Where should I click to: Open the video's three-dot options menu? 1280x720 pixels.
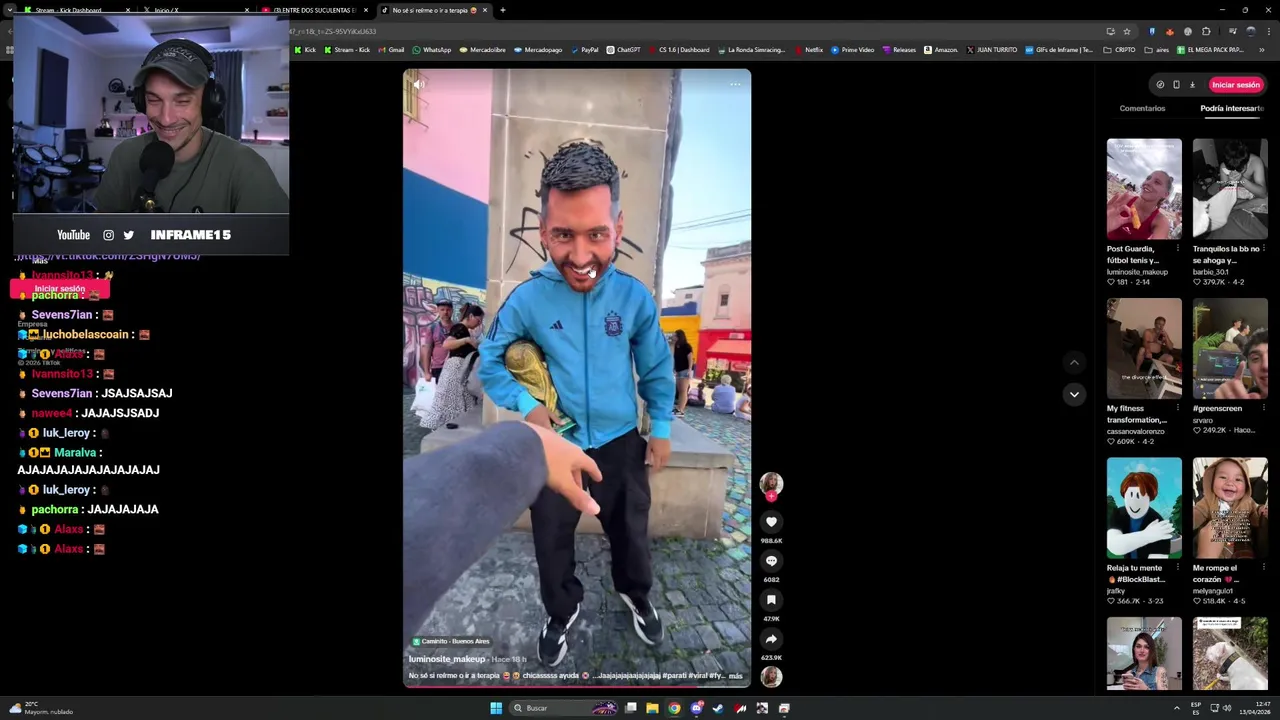coord(735,84)
